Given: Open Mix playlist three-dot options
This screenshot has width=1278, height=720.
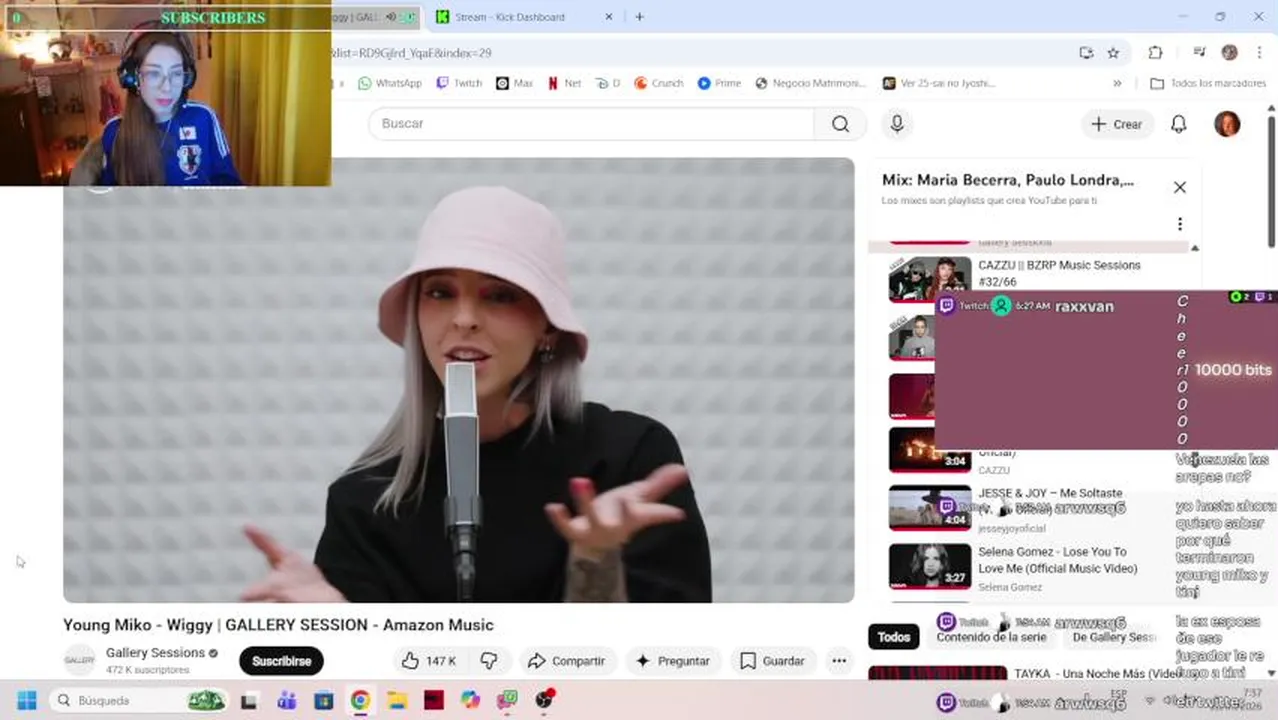Looking at the screenshot, I should 1180,224.
